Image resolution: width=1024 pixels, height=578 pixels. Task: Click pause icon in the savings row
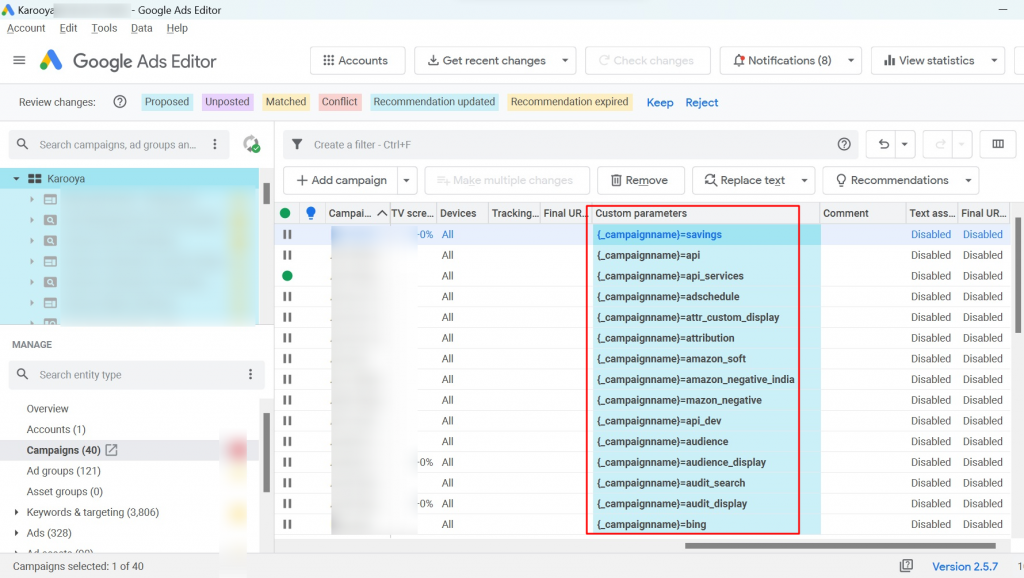click(x=287, y=234)
